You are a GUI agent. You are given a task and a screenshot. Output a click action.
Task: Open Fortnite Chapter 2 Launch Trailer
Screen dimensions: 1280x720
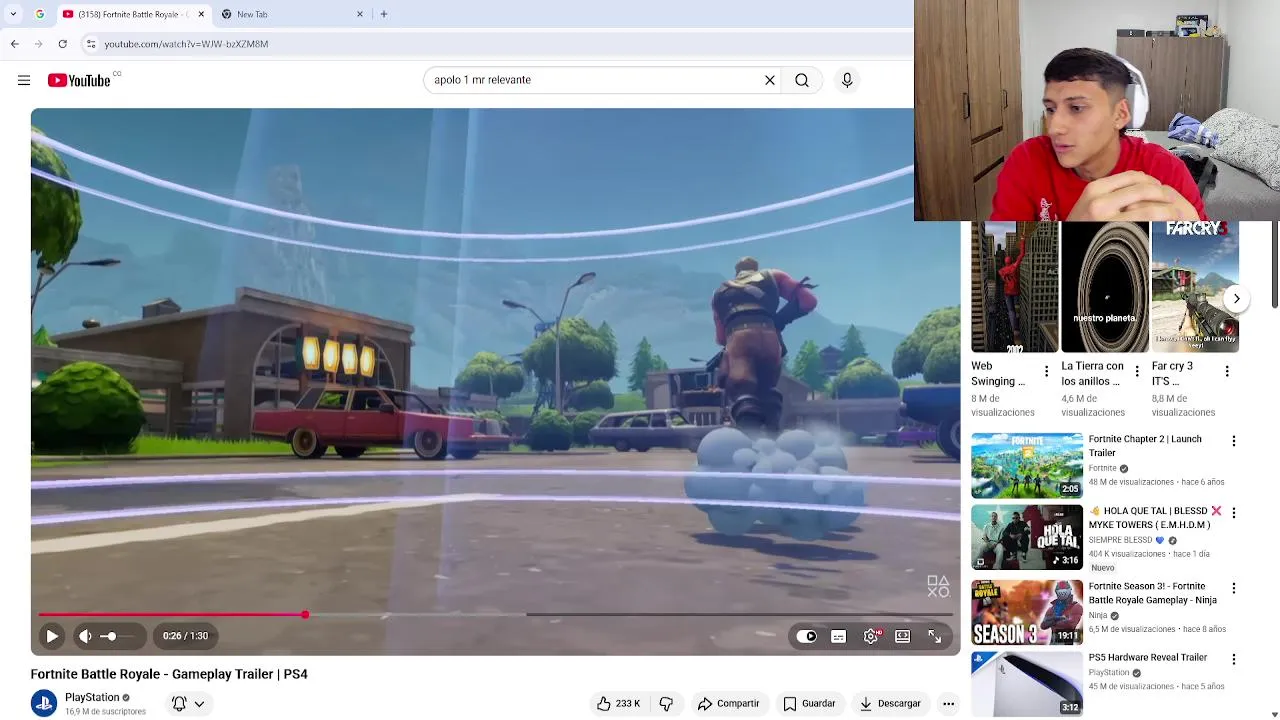pyautogui.click(x=1027, y=465)
